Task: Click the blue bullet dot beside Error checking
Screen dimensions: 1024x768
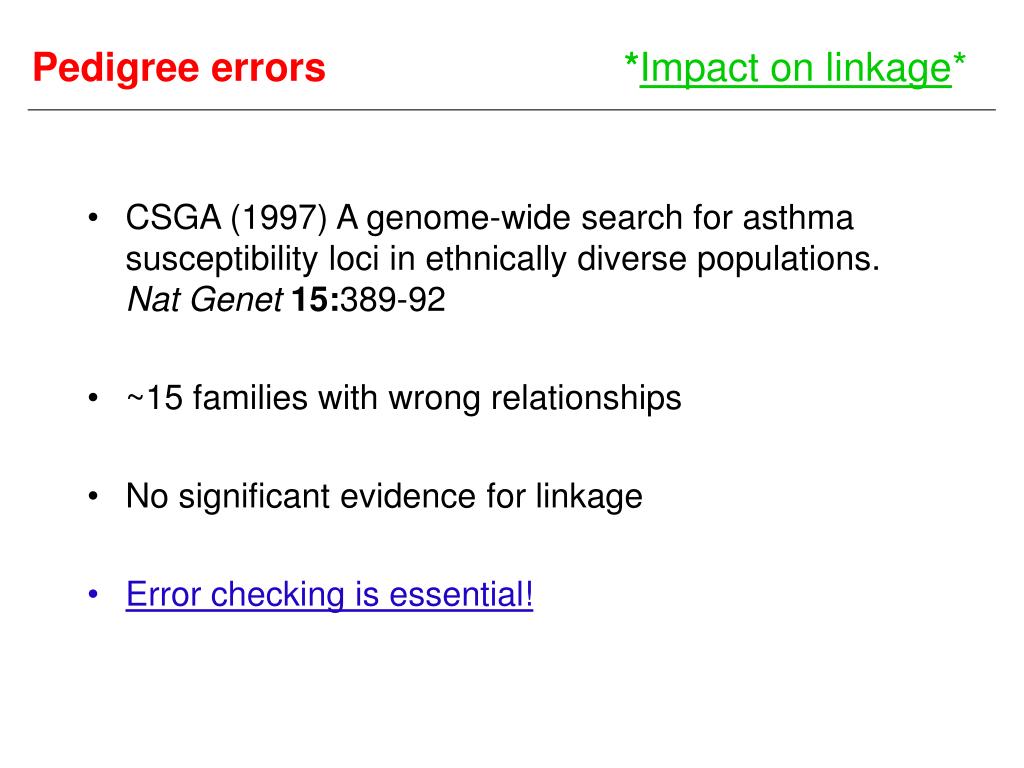Action: point(93,594)
